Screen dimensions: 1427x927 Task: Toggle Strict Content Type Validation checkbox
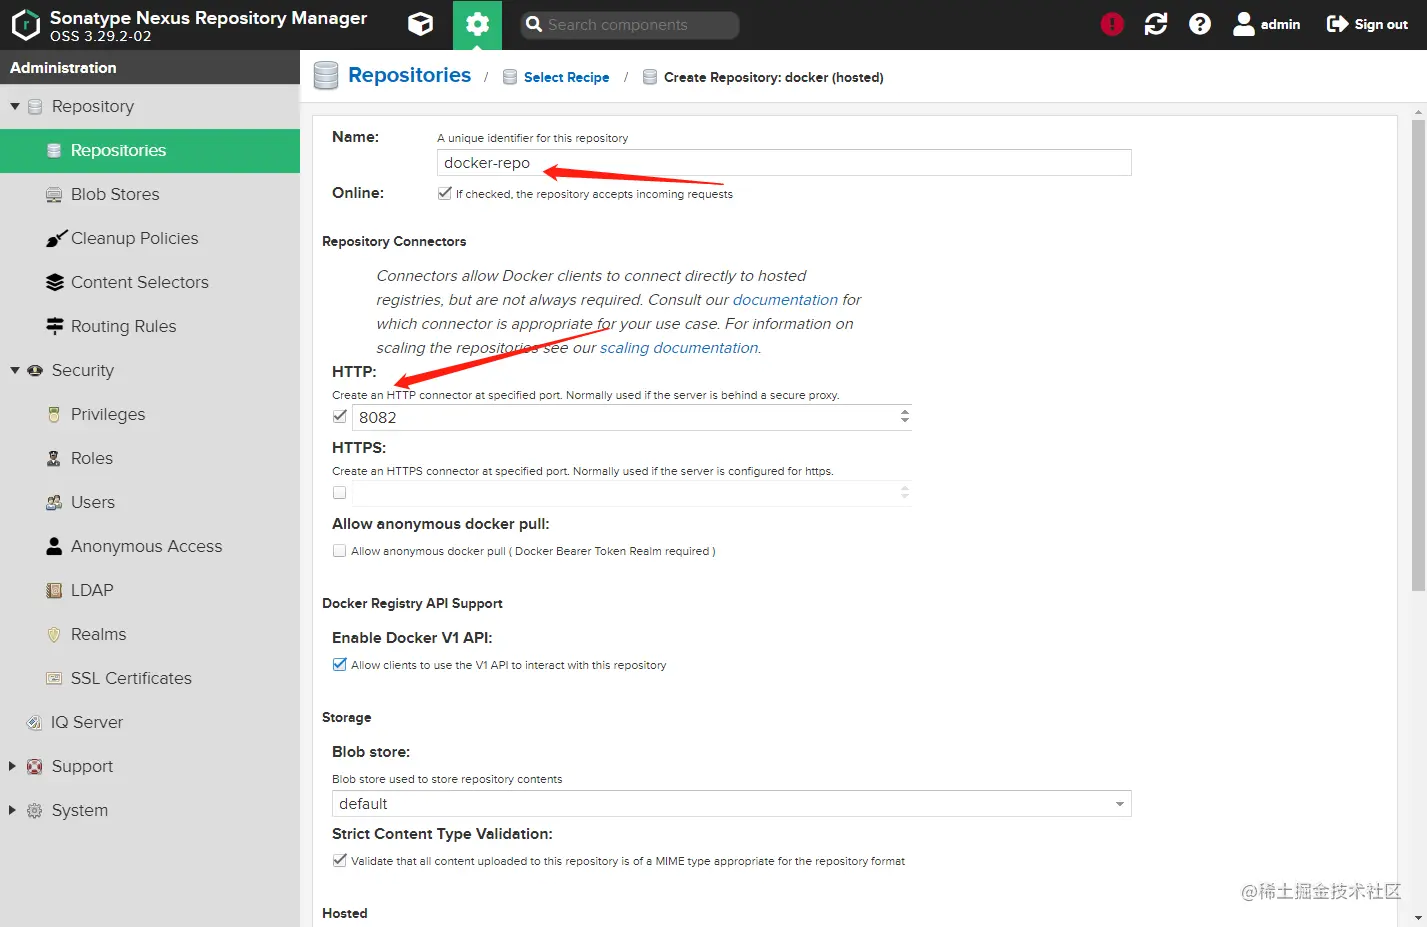(339, 861)
